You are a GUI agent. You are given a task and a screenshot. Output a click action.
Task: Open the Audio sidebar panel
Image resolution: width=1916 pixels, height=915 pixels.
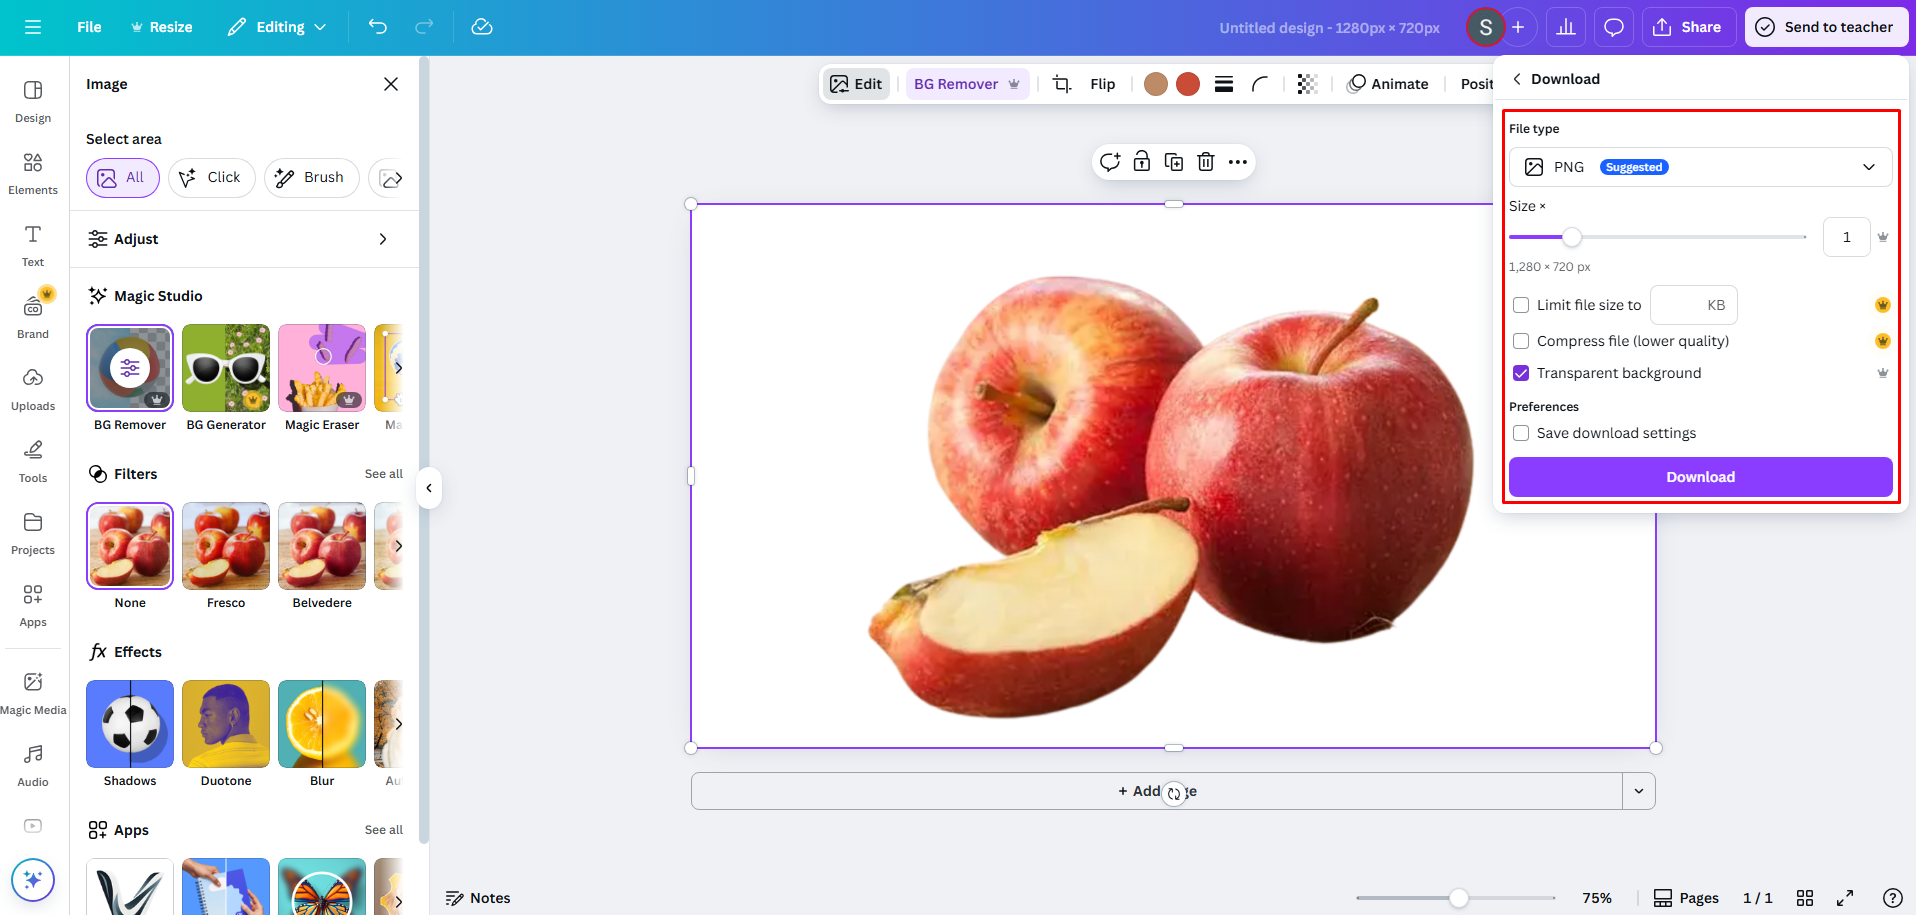[x=33, y=765]
